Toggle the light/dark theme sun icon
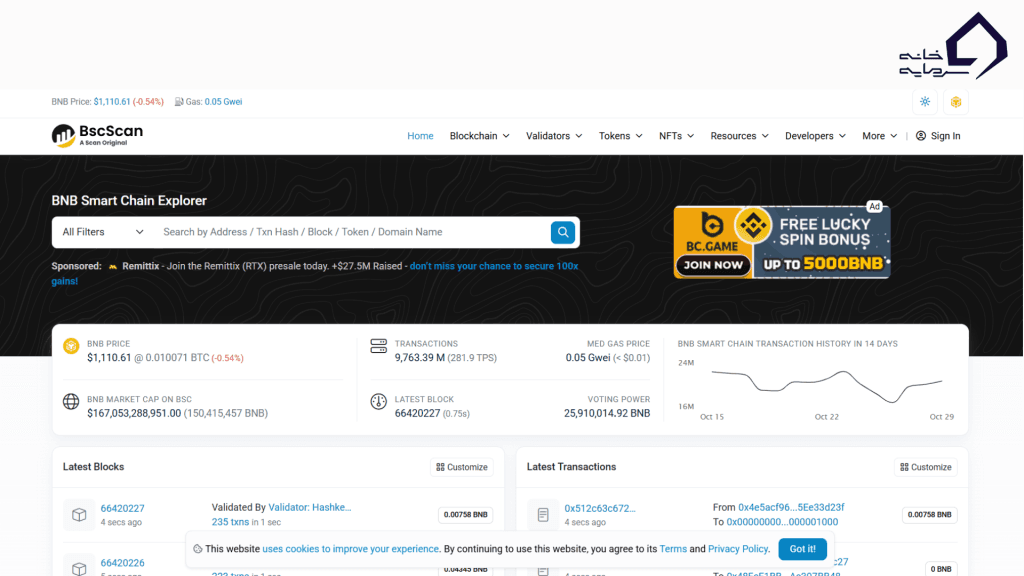The height and width of the screenshot is (576, 1024). click(x=925, y=102)
